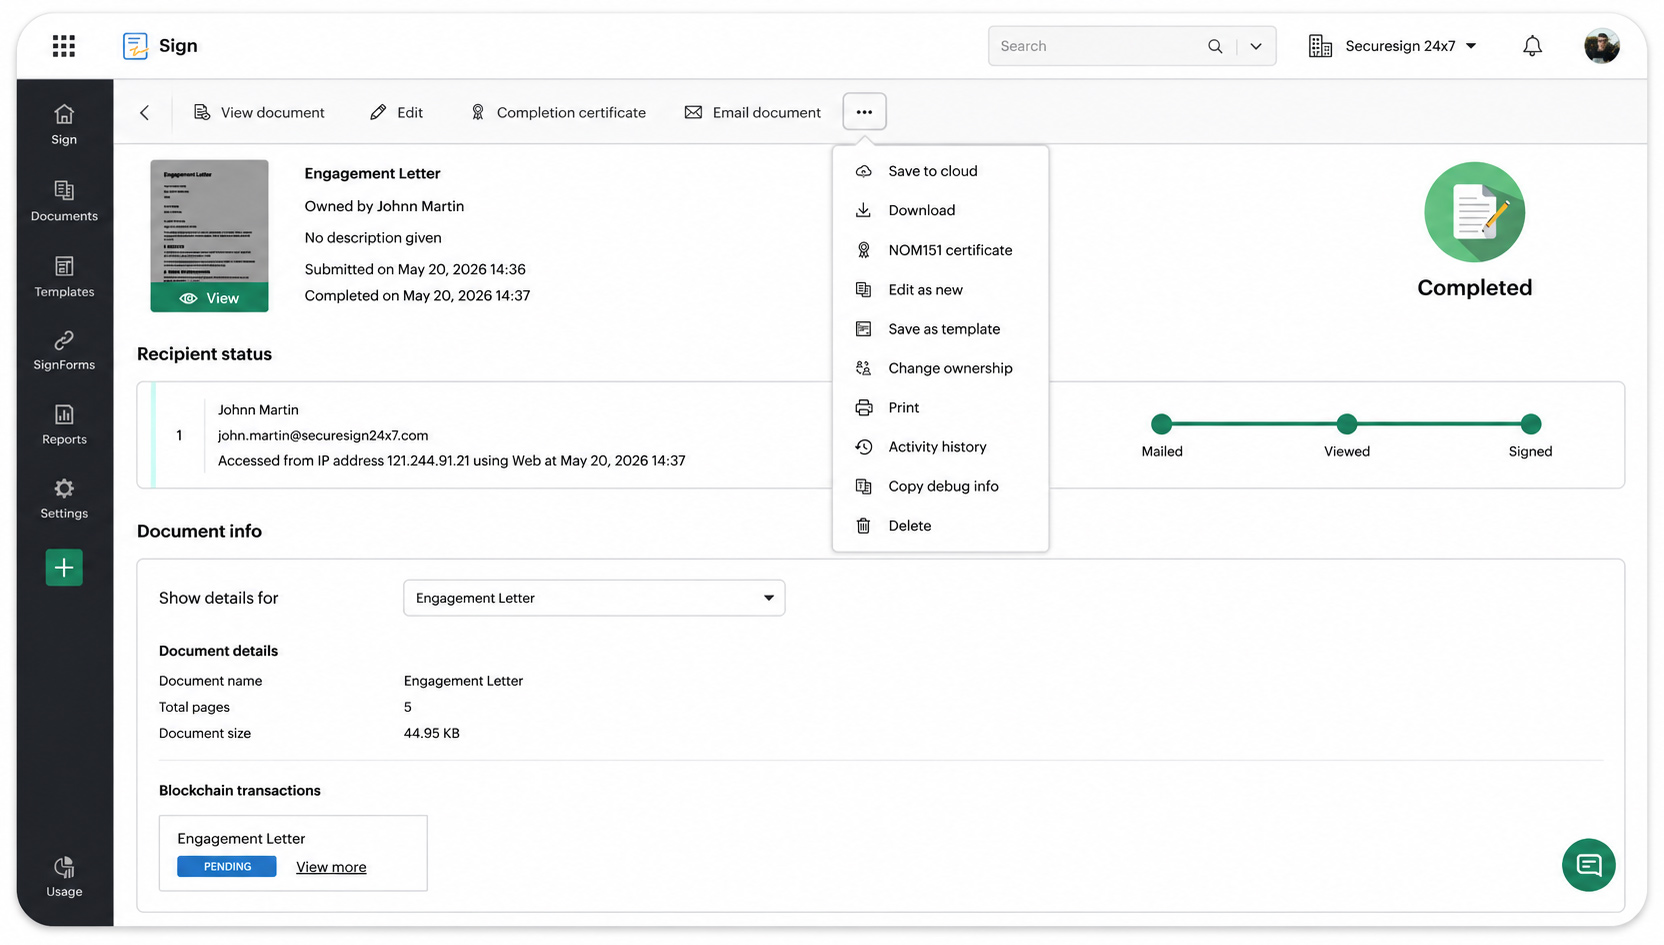Viewport: 1664px width, 945px height.
Task: Go to Sign home in sidebar
Action: [64, 125]
